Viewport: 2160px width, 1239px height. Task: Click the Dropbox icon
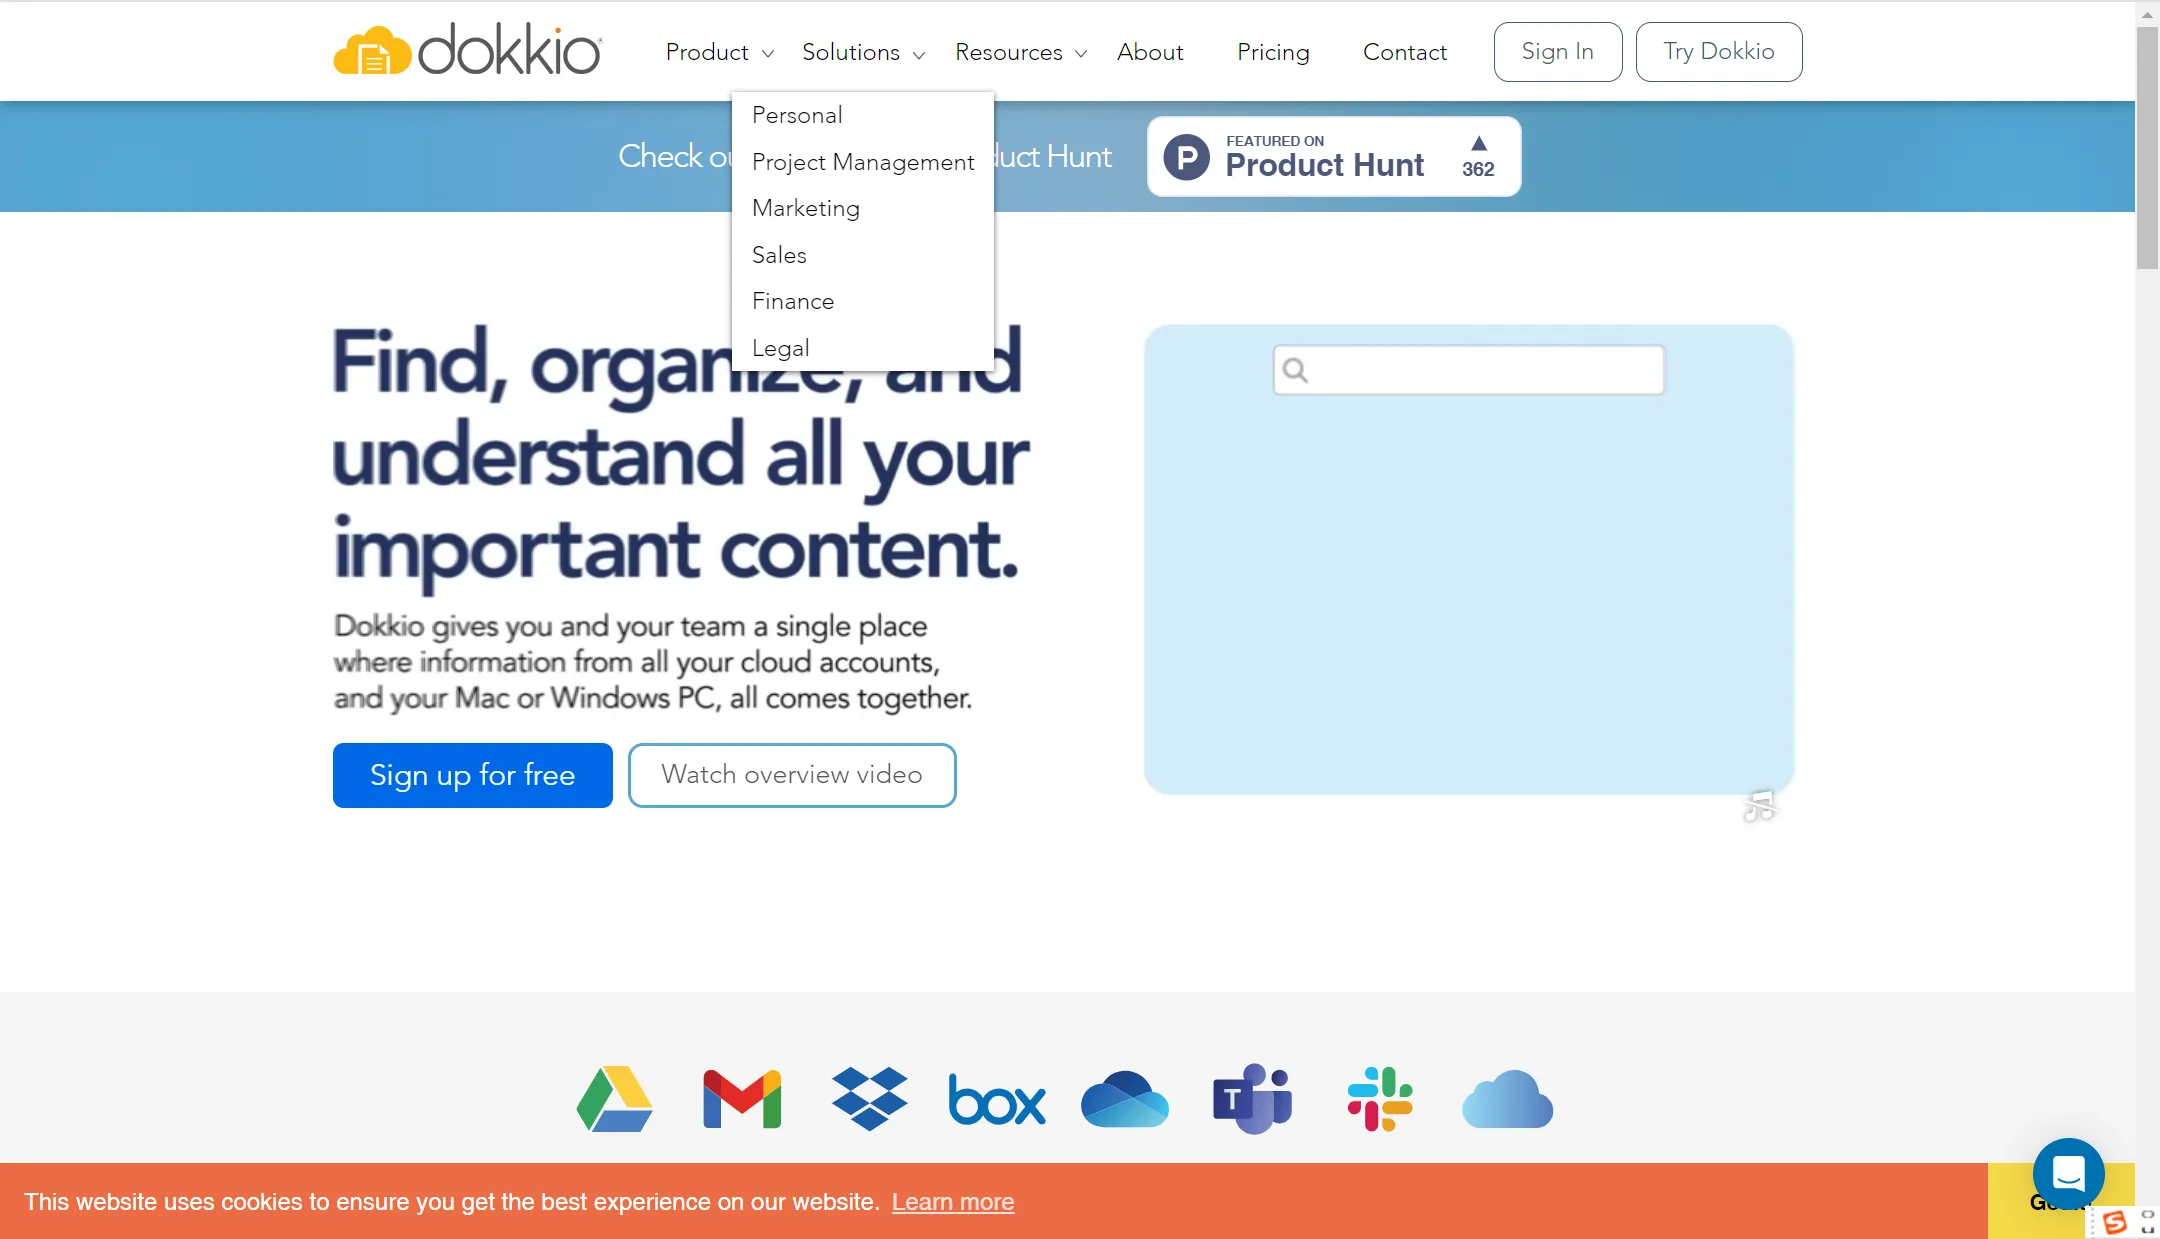point(870,1099)
